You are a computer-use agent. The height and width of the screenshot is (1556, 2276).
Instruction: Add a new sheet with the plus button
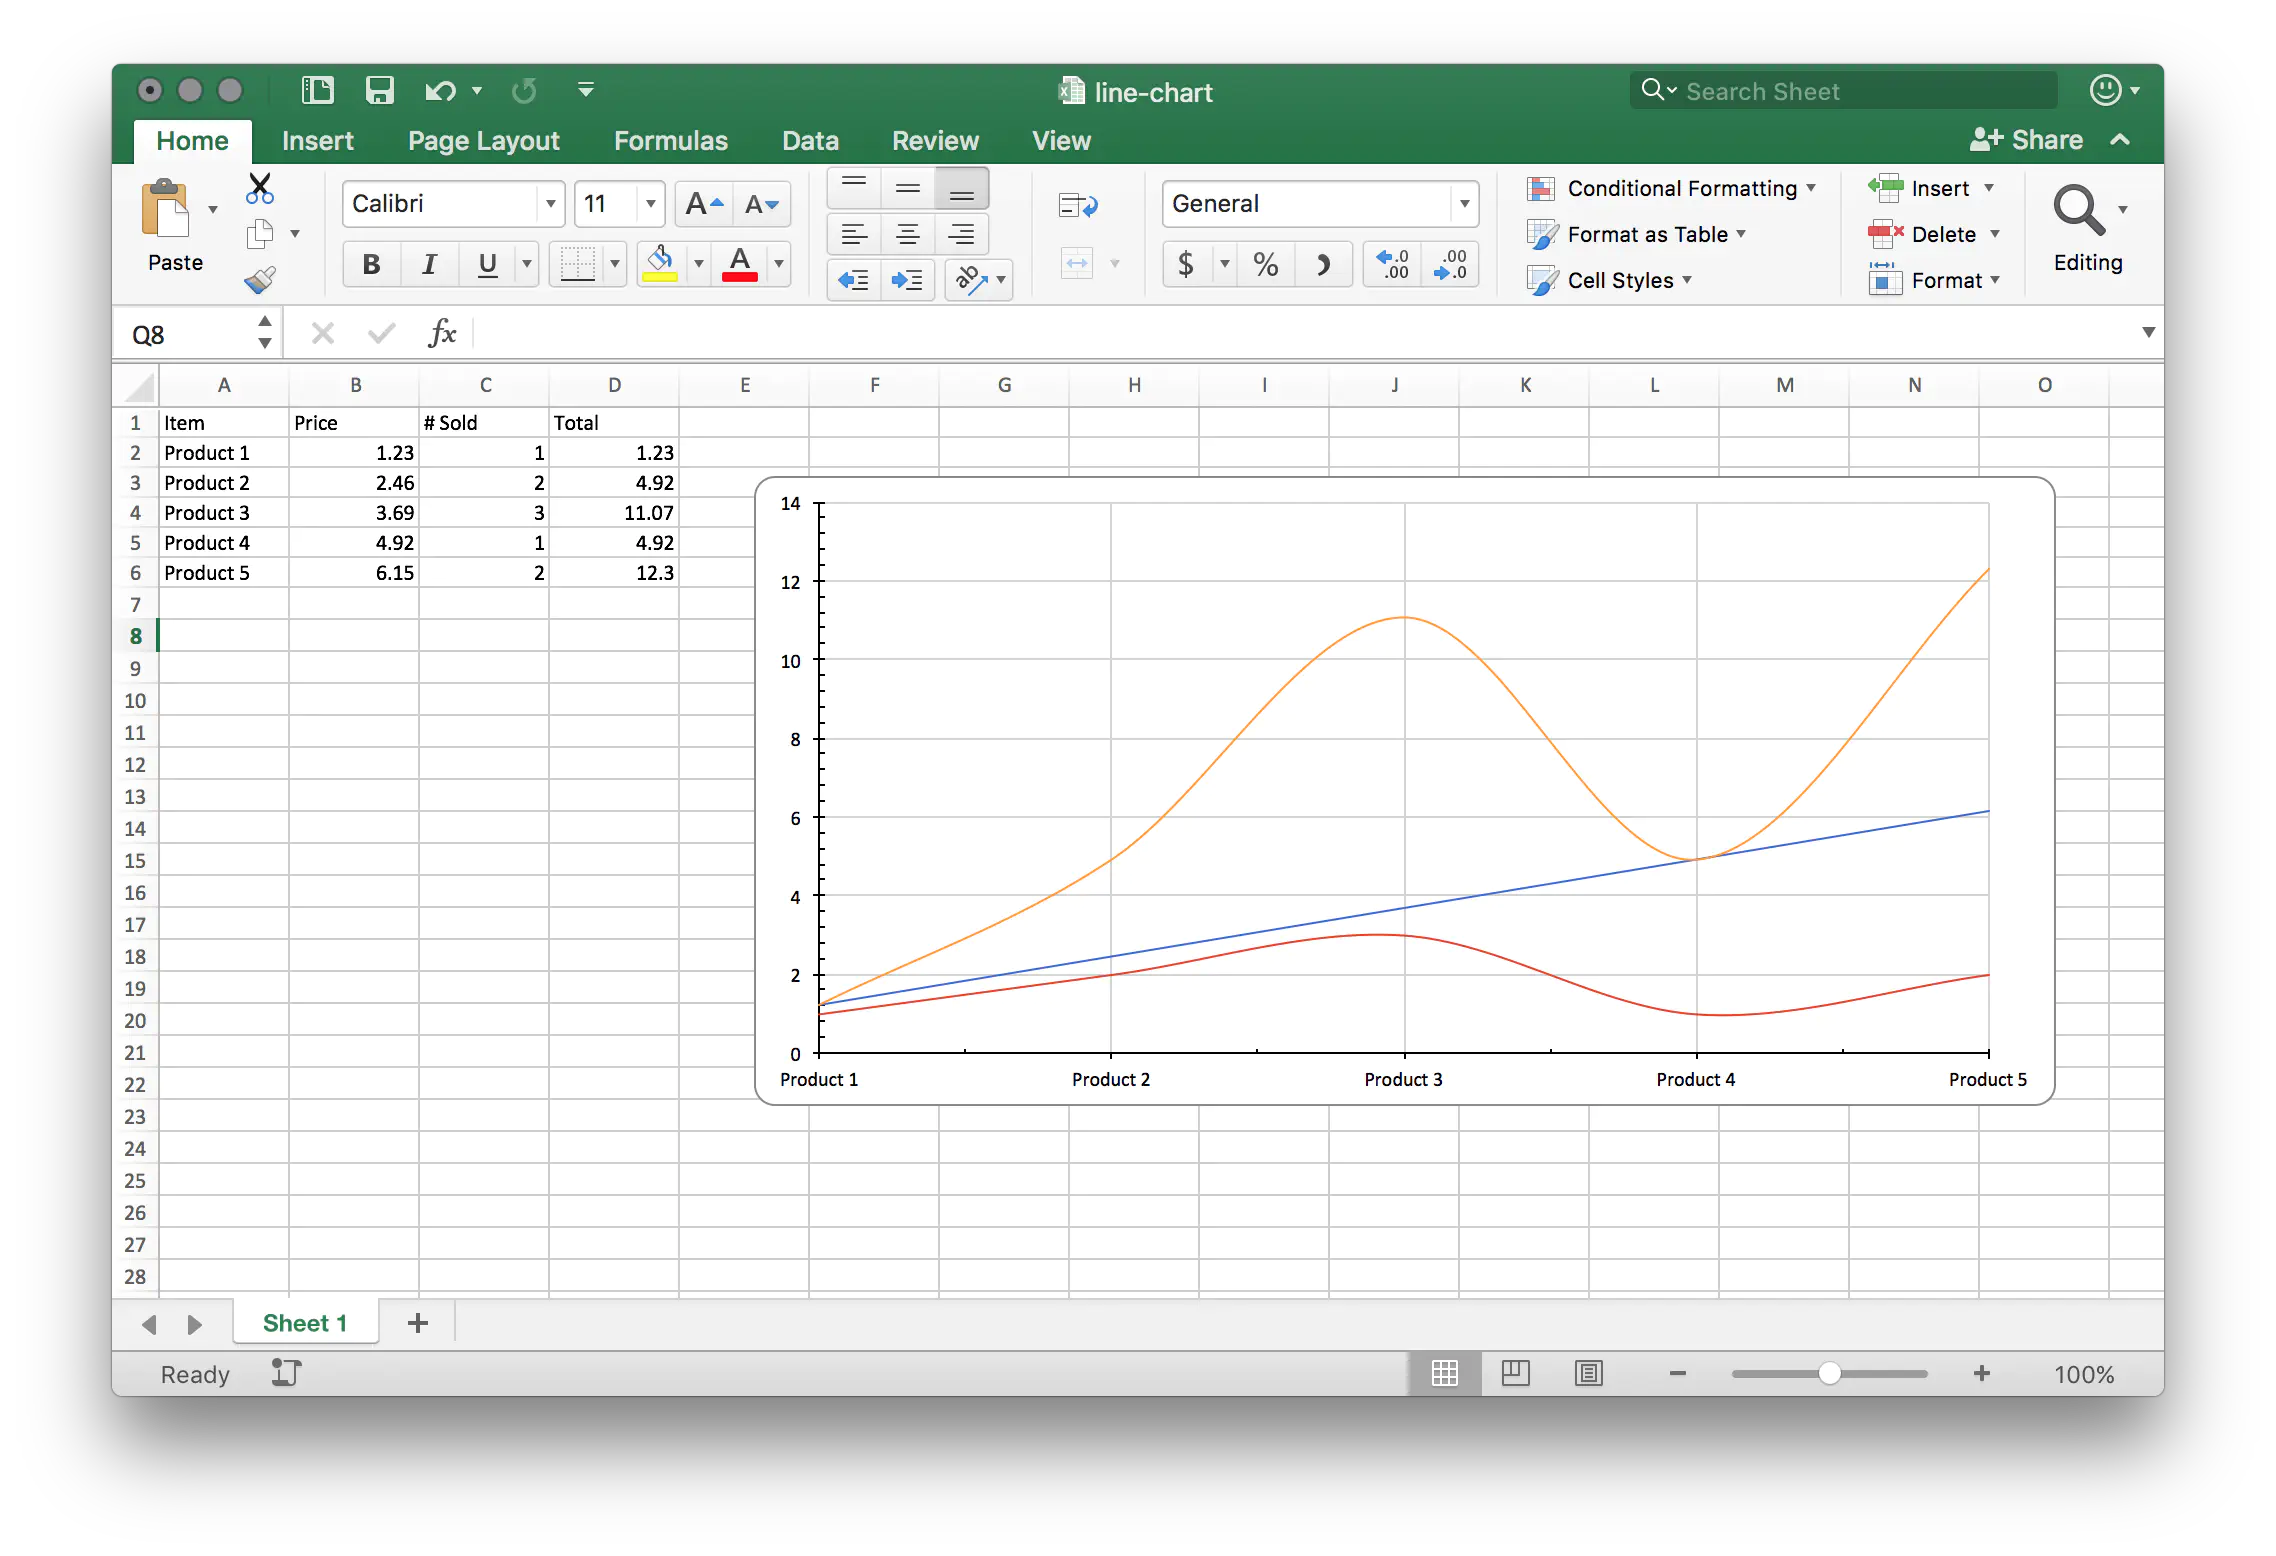418,1322
